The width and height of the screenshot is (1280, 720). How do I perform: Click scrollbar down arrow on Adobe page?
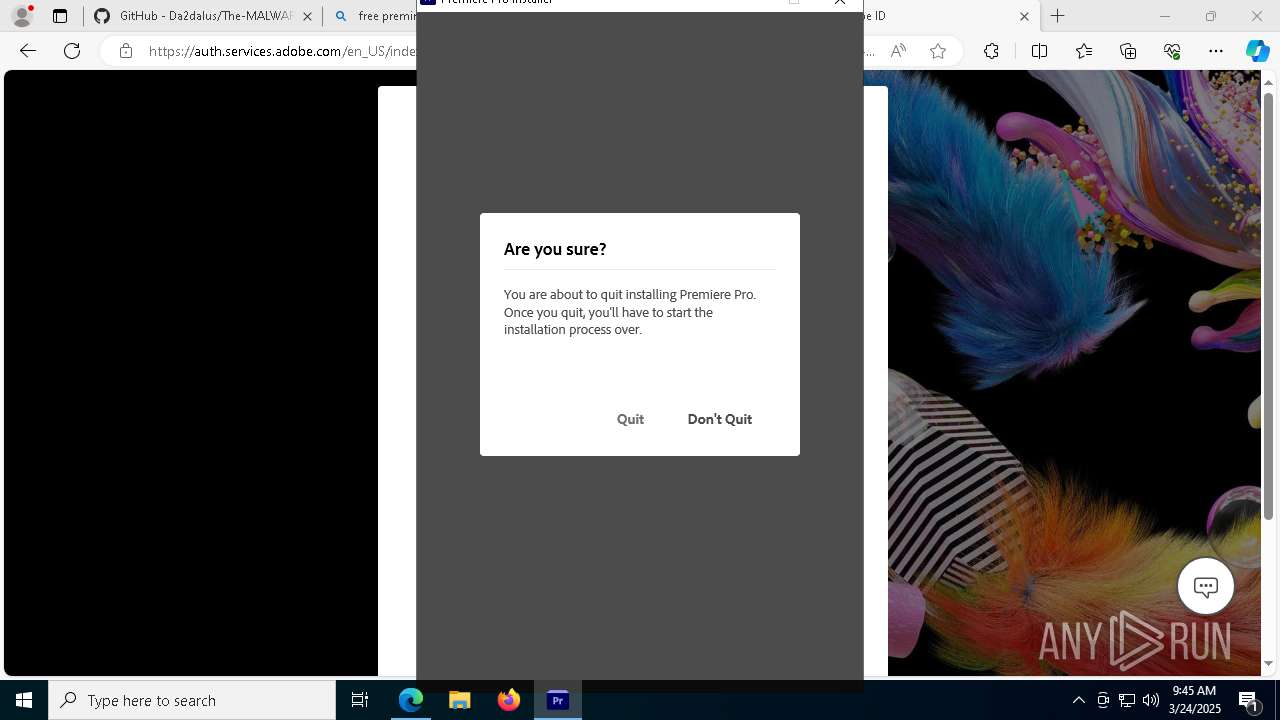pos(1269,663)
